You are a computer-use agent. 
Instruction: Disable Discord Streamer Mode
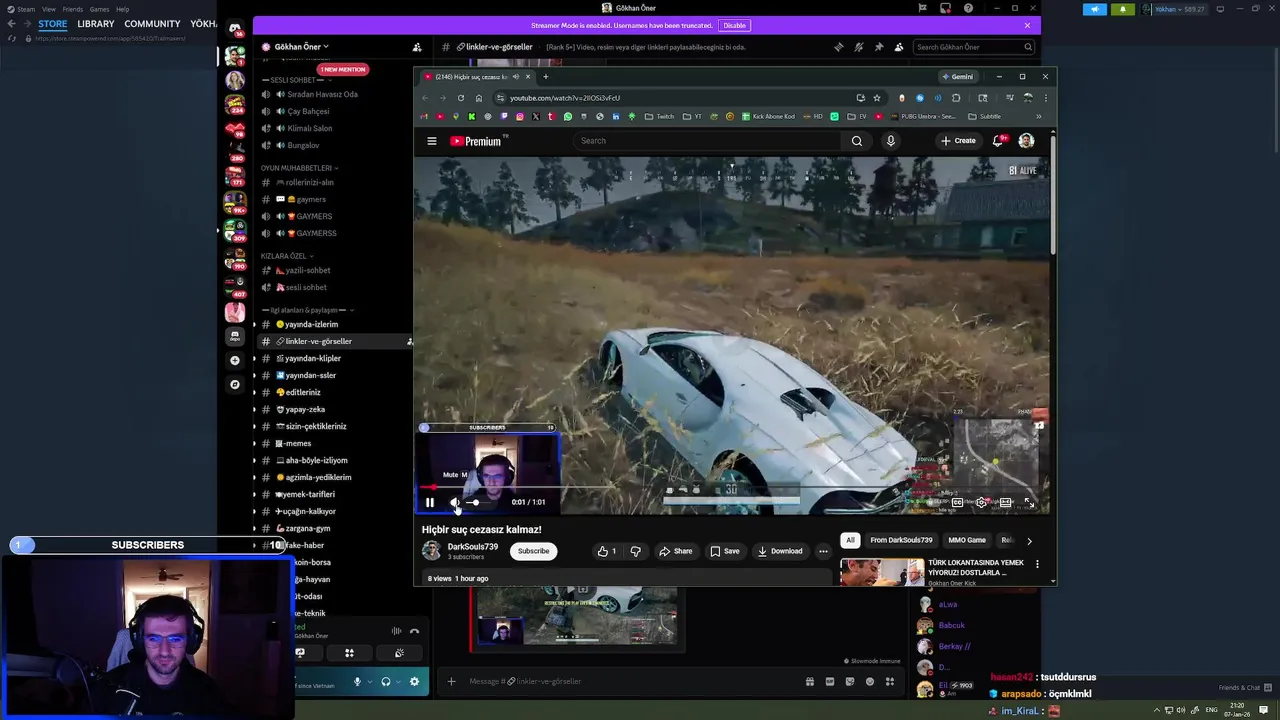734,25
